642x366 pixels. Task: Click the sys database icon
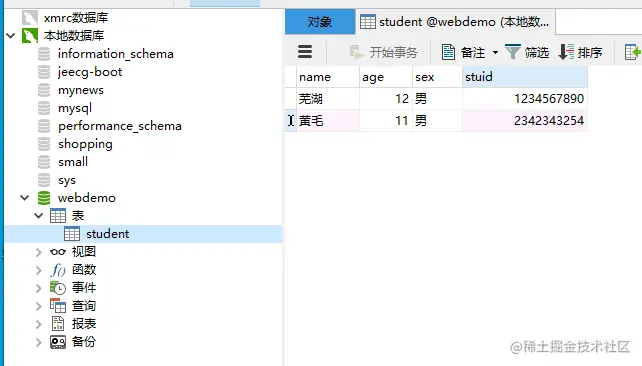point(44,180)
